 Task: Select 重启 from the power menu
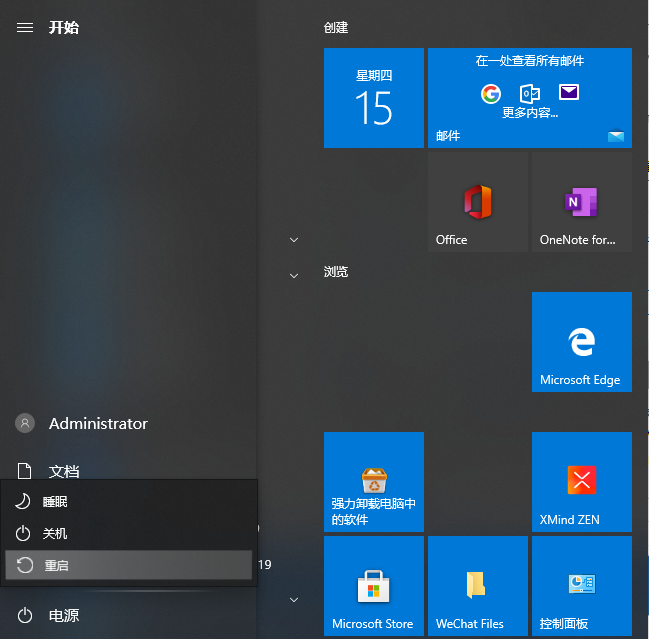129,565
